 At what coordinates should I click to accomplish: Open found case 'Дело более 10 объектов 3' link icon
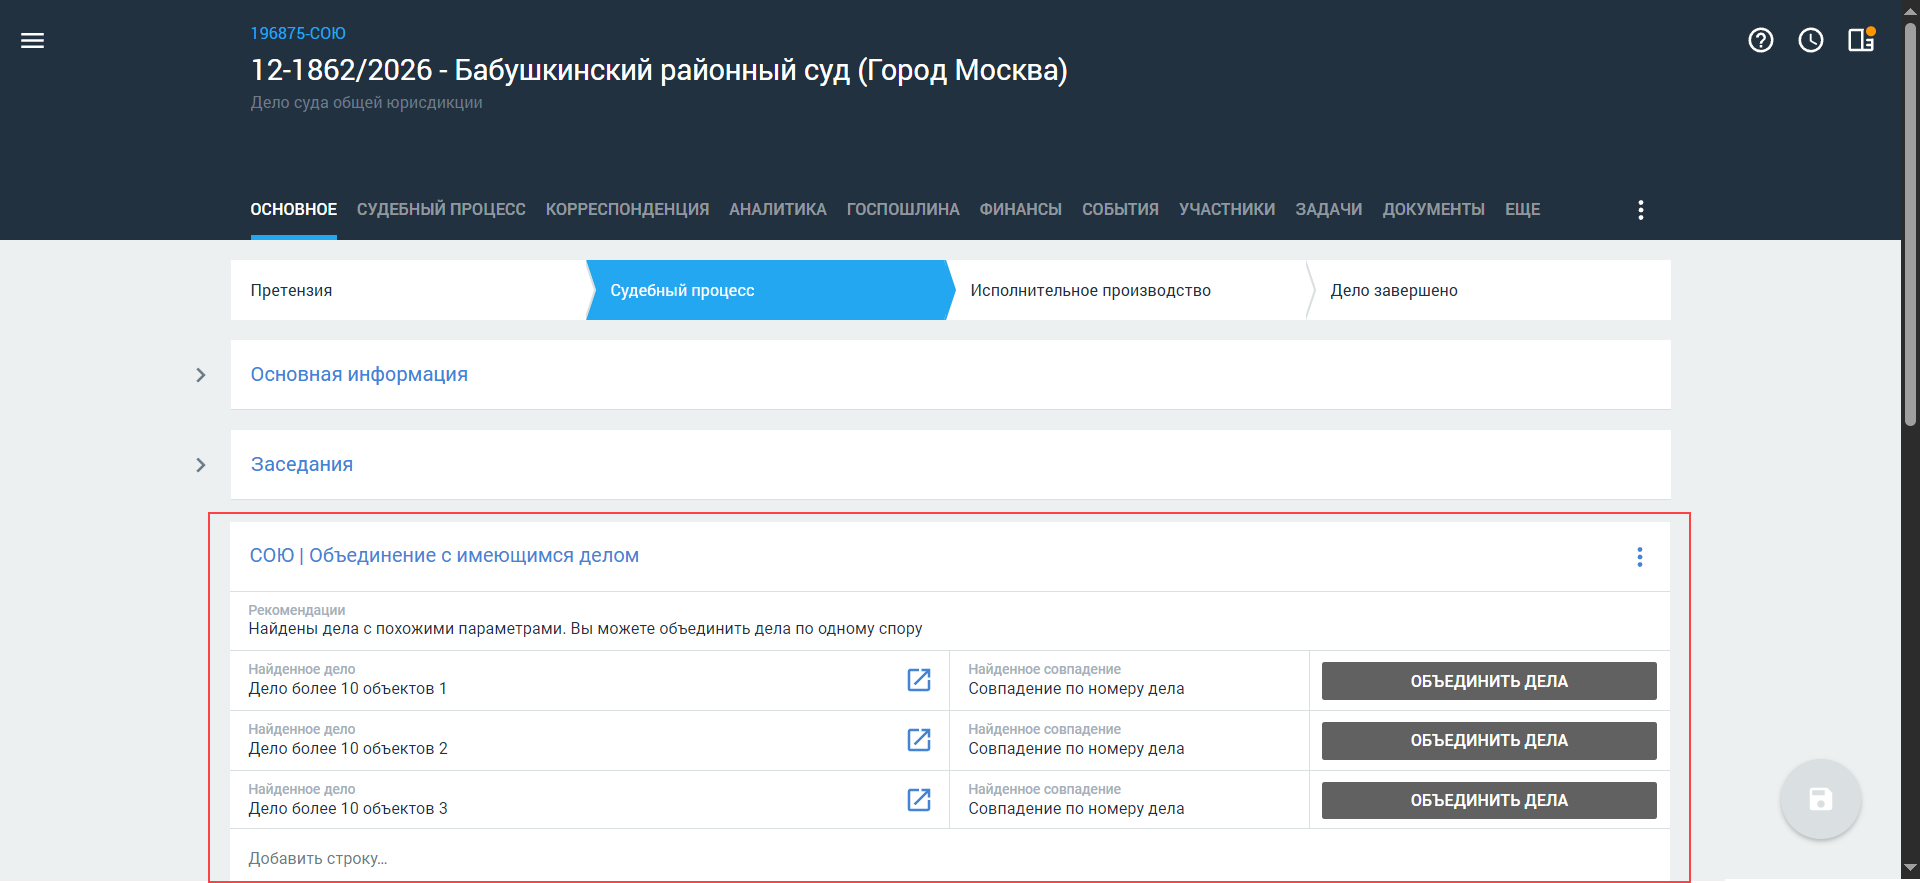(x=919, y=800)
